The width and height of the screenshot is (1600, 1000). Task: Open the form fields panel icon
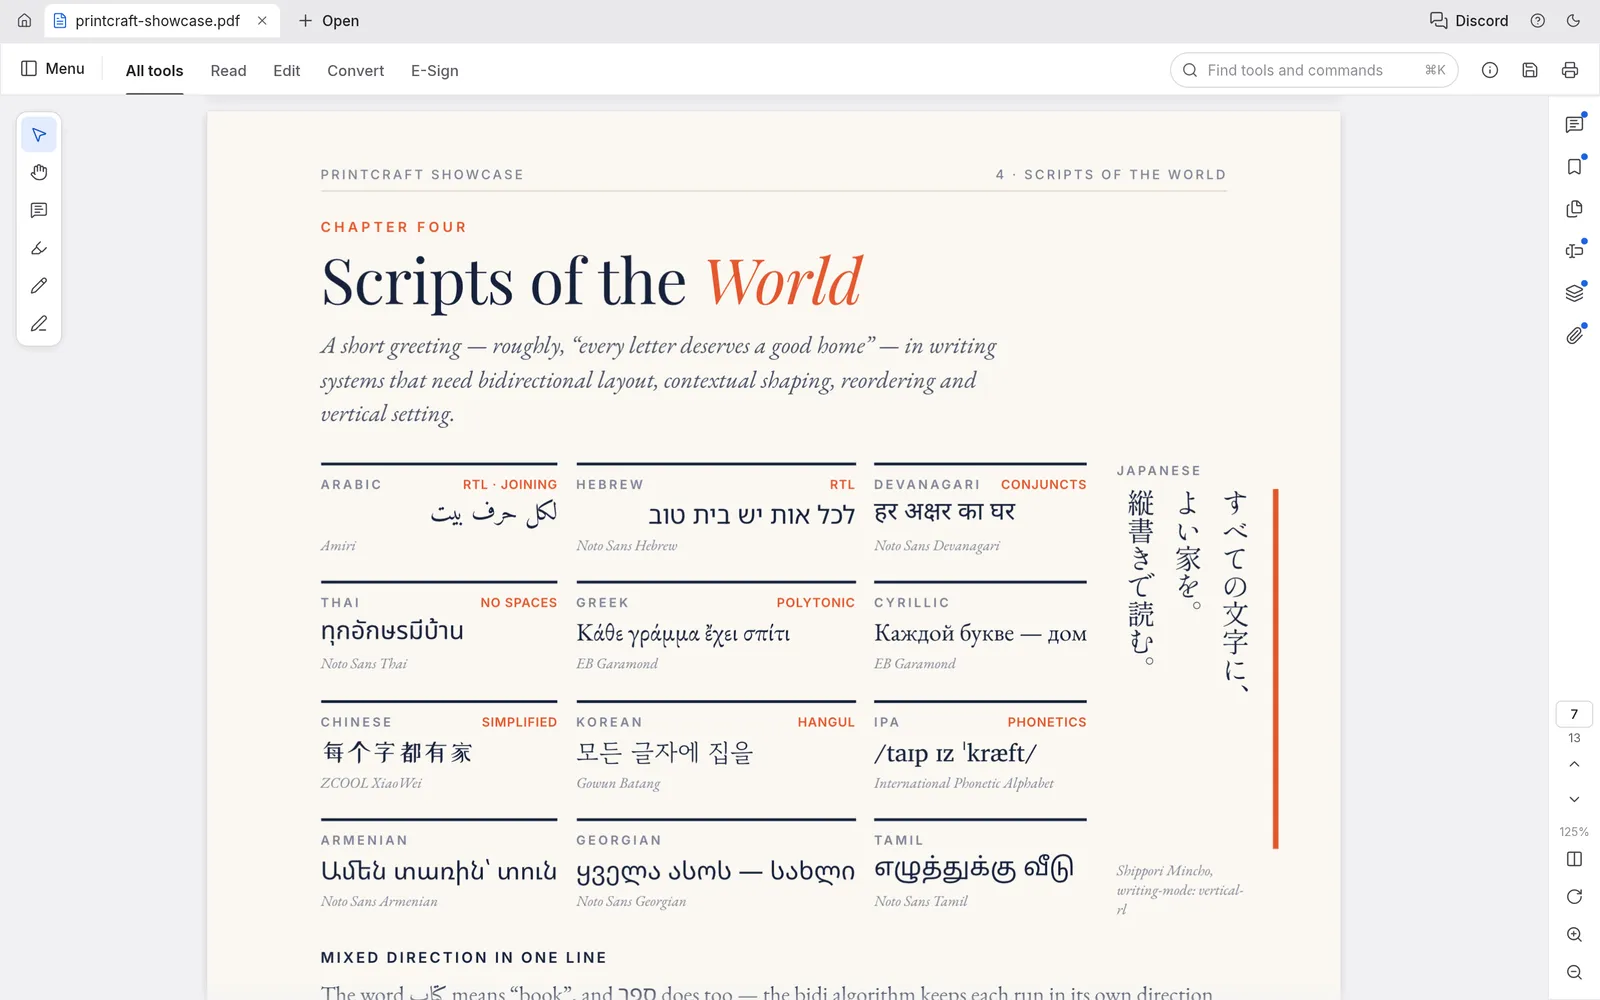[x=1574, y=251]
